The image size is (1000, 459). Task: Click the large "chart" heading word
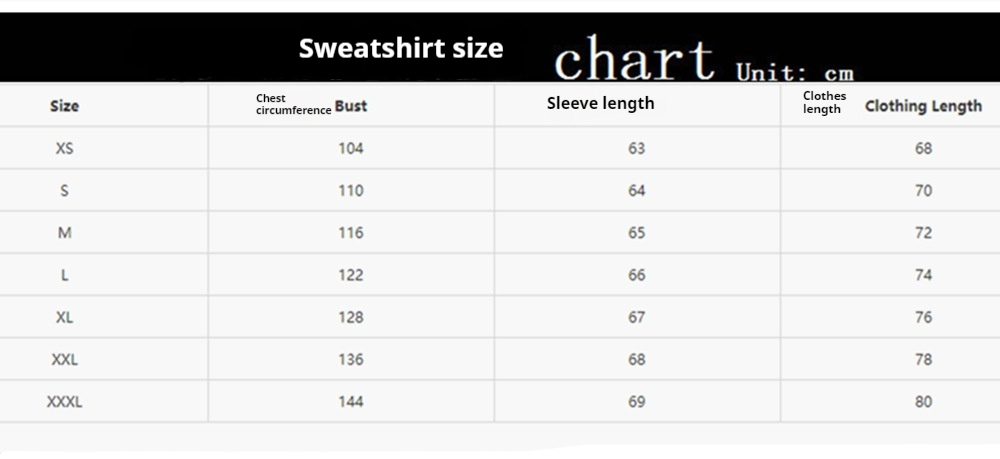(x=634, y=60)
